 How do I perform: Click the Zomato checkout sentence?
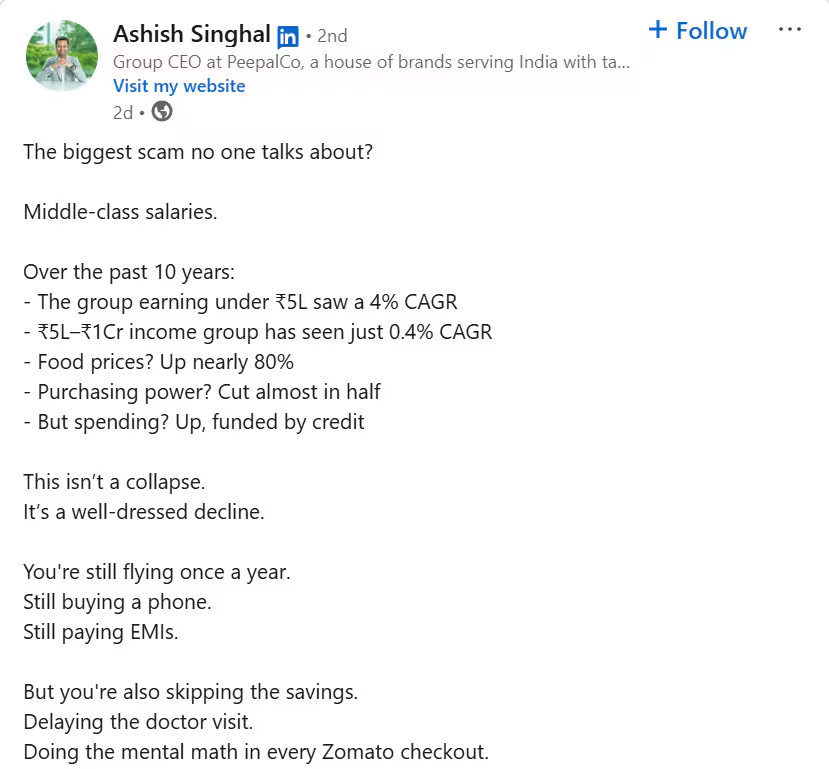click(256, 752)
